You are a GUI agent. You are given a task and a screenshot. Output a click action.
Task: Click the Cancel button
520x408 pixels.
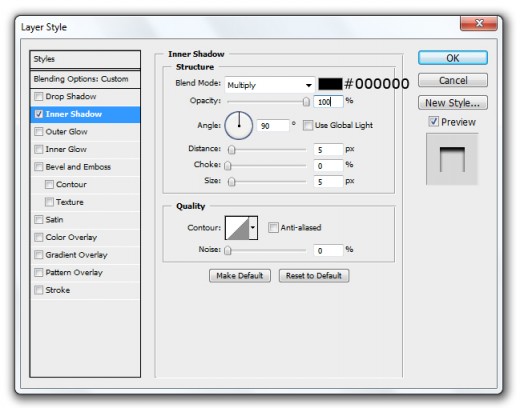click(x=453, y=80)
